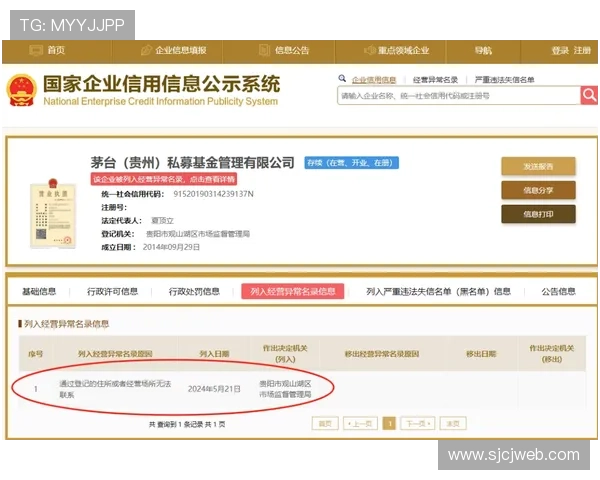Click the 发送报告 button
This screenshot has width=600, height=480.
point(538,167)
